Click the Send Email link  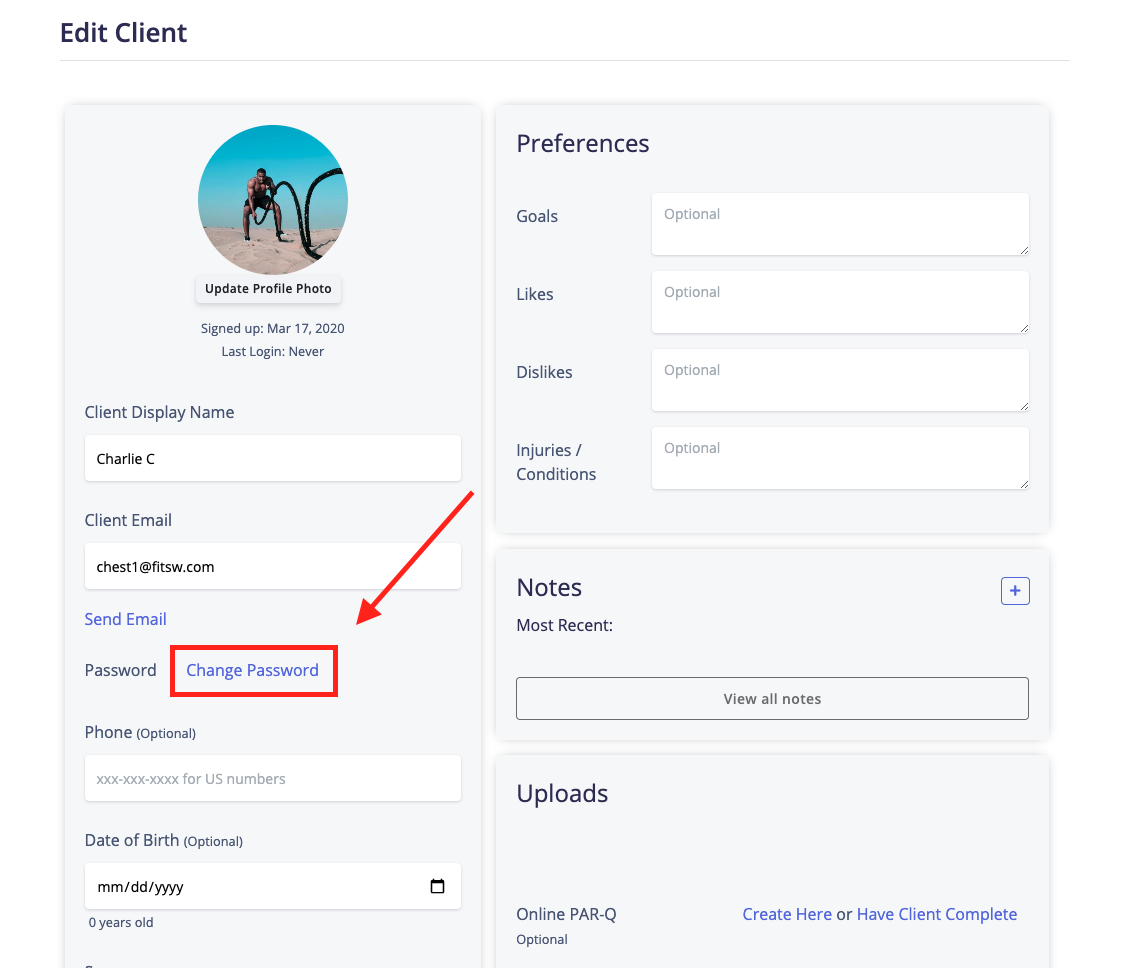coord(125,619)
